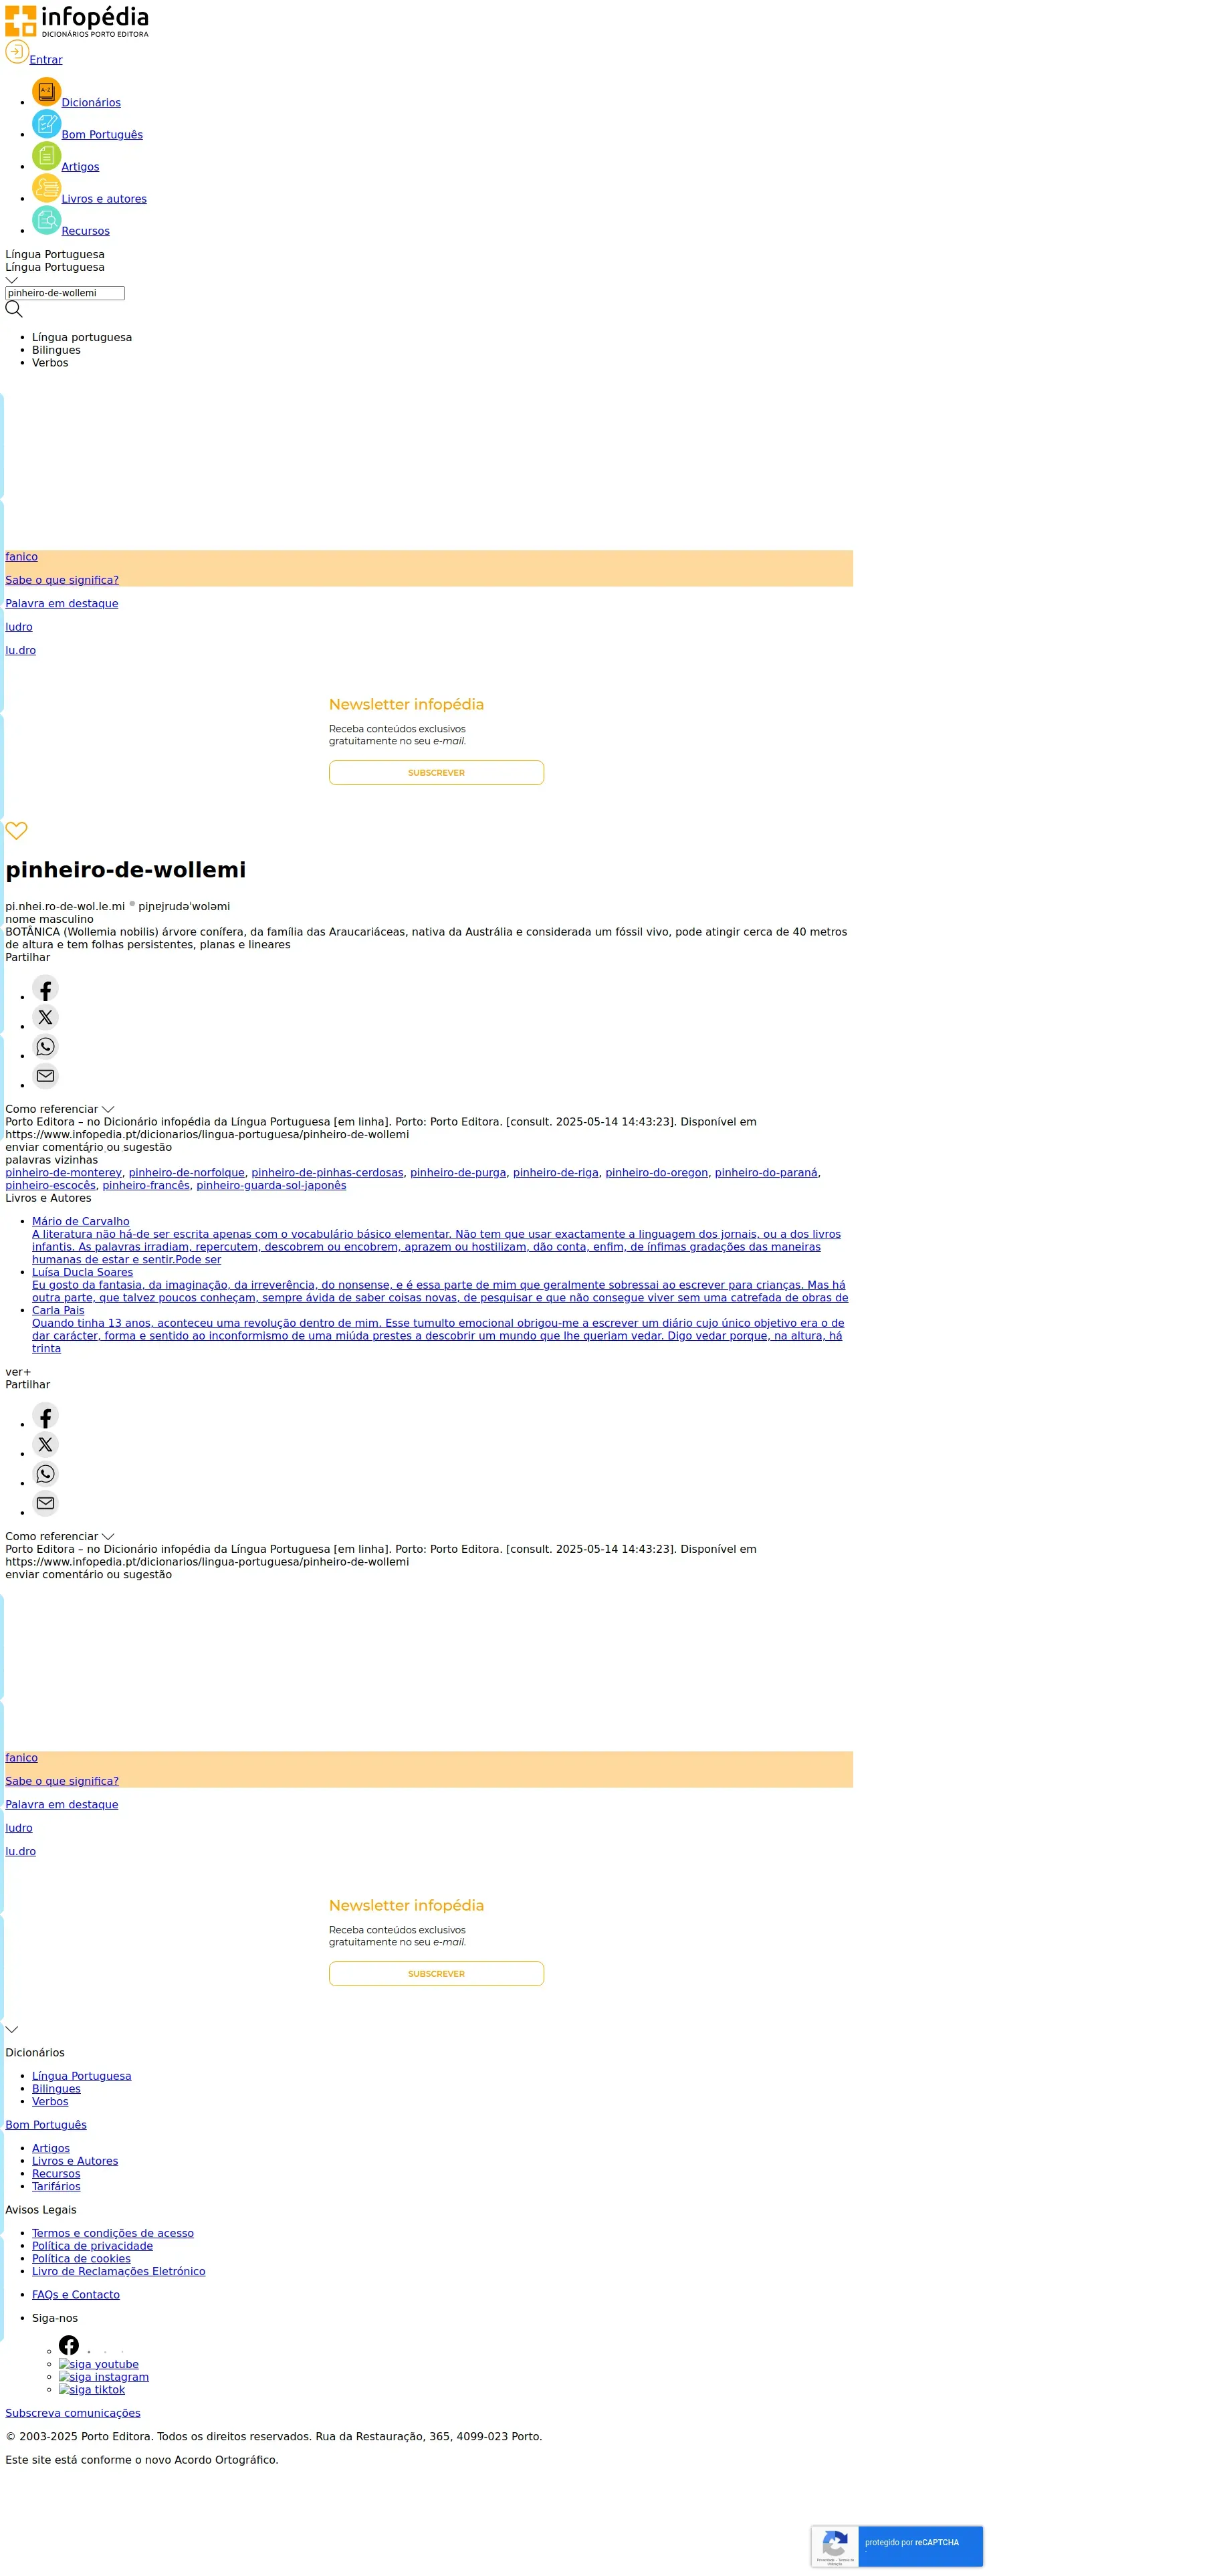
Task: Click the reCAPTCHA badge logo
Action: [835, 2542]
